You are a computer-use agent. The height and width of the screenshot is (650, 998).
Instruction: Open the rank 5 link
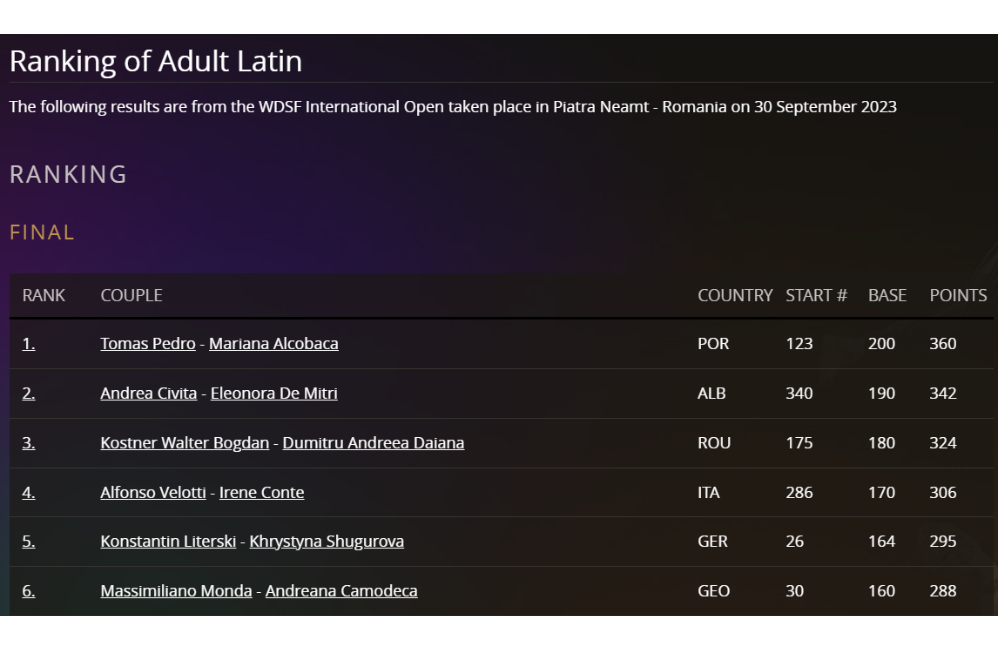pyautogui.click(x=29, y=541)
